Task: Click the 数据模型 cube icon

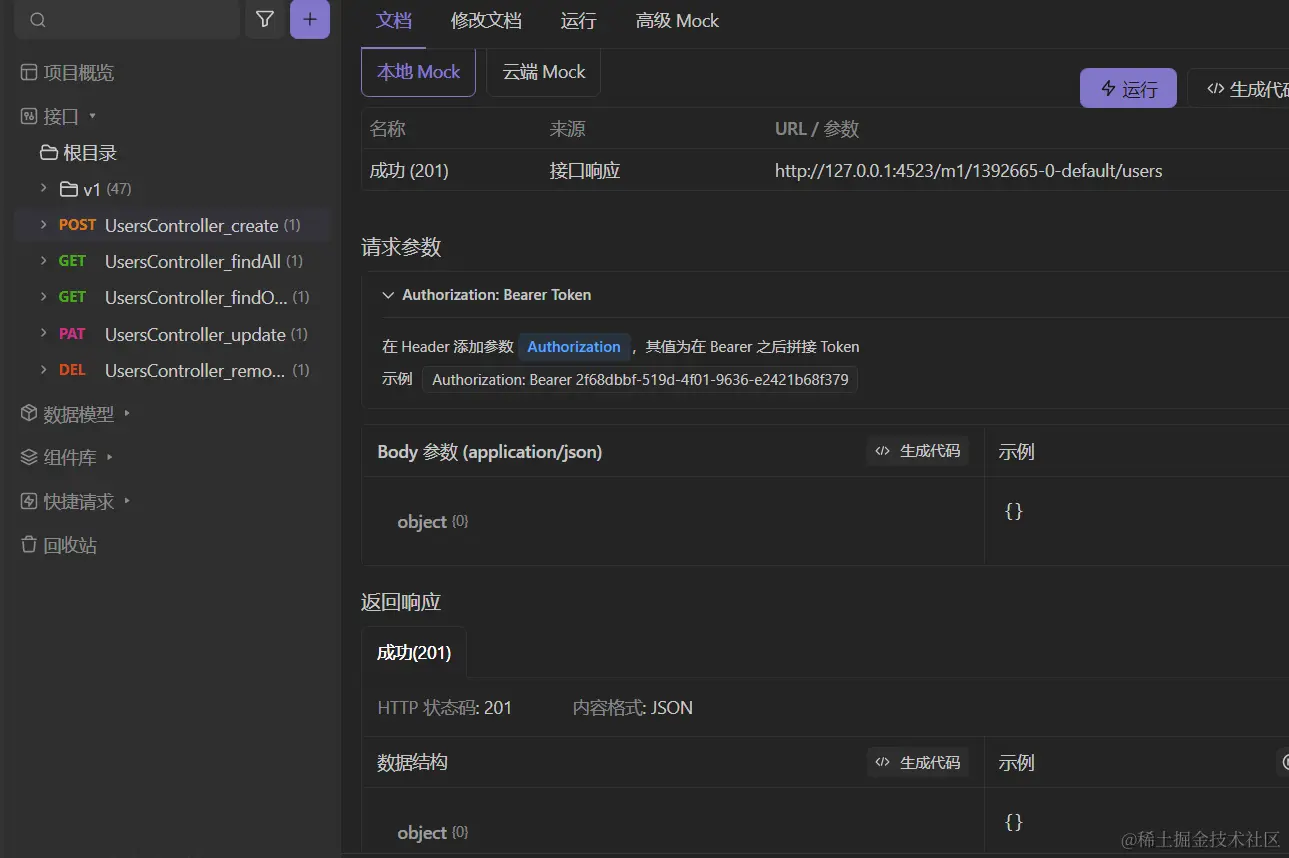Action: point(29,414)
